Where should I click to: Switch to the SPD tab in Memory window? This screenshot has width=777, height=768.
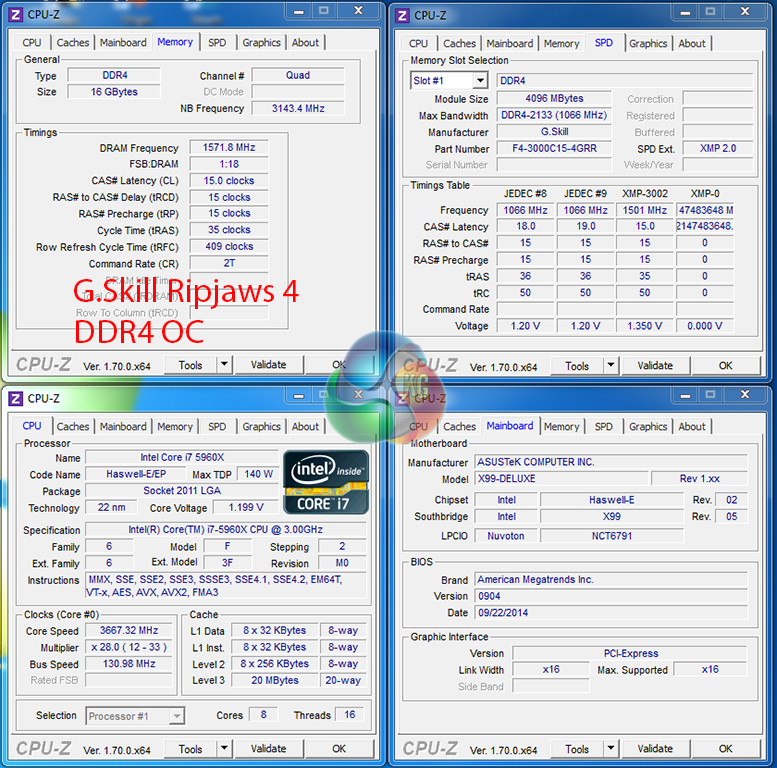tap(217, 43)
